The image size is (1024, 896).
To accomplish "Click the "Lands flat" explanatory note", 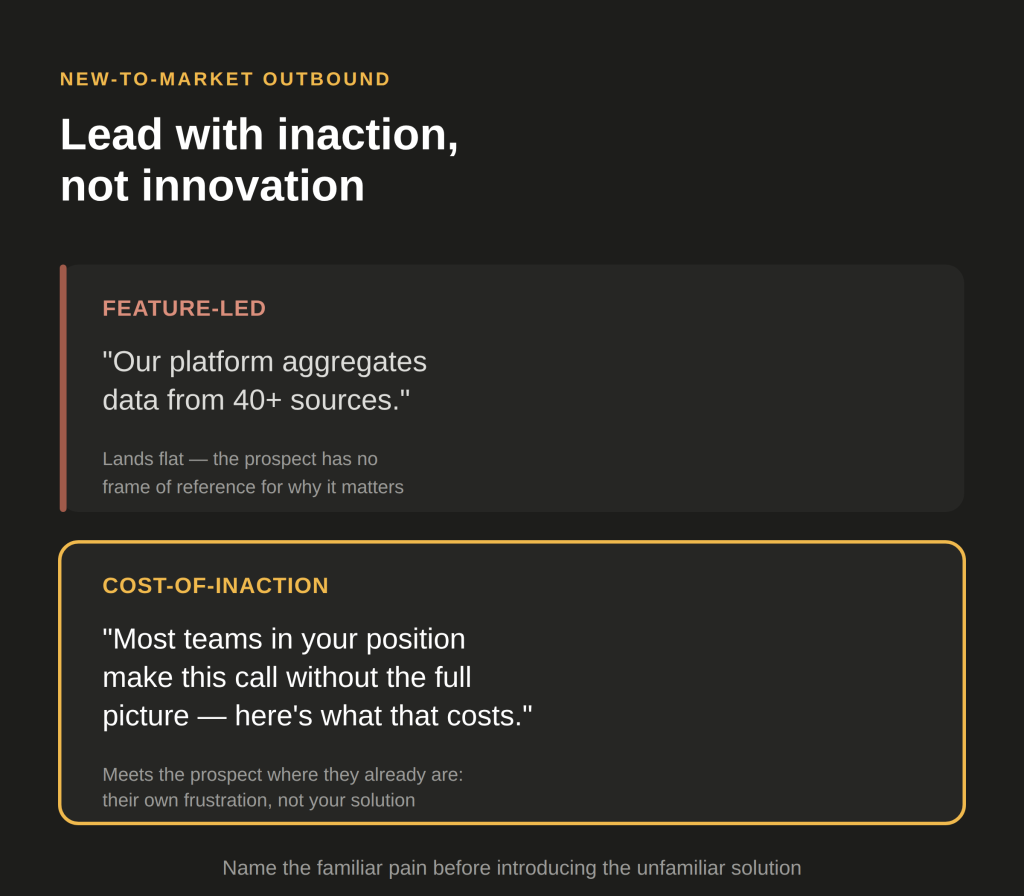I will pos(253,473).
